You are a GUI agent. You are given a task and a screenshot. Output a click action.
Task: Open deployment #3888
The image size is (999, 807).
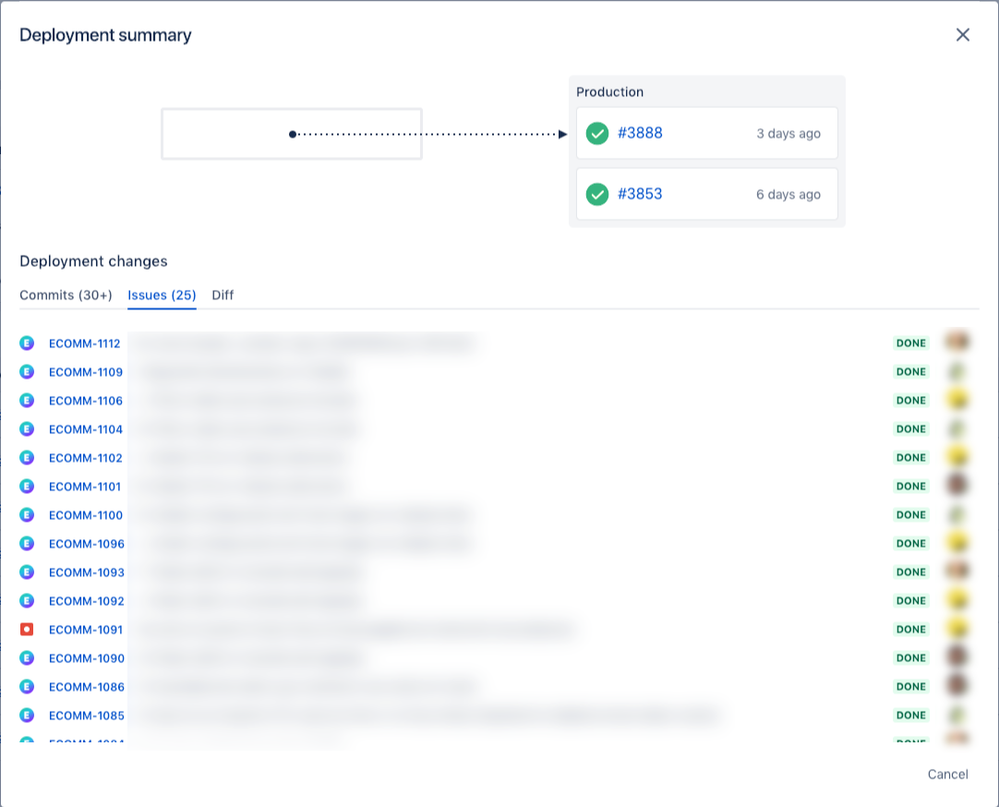(x=641, y=133)
